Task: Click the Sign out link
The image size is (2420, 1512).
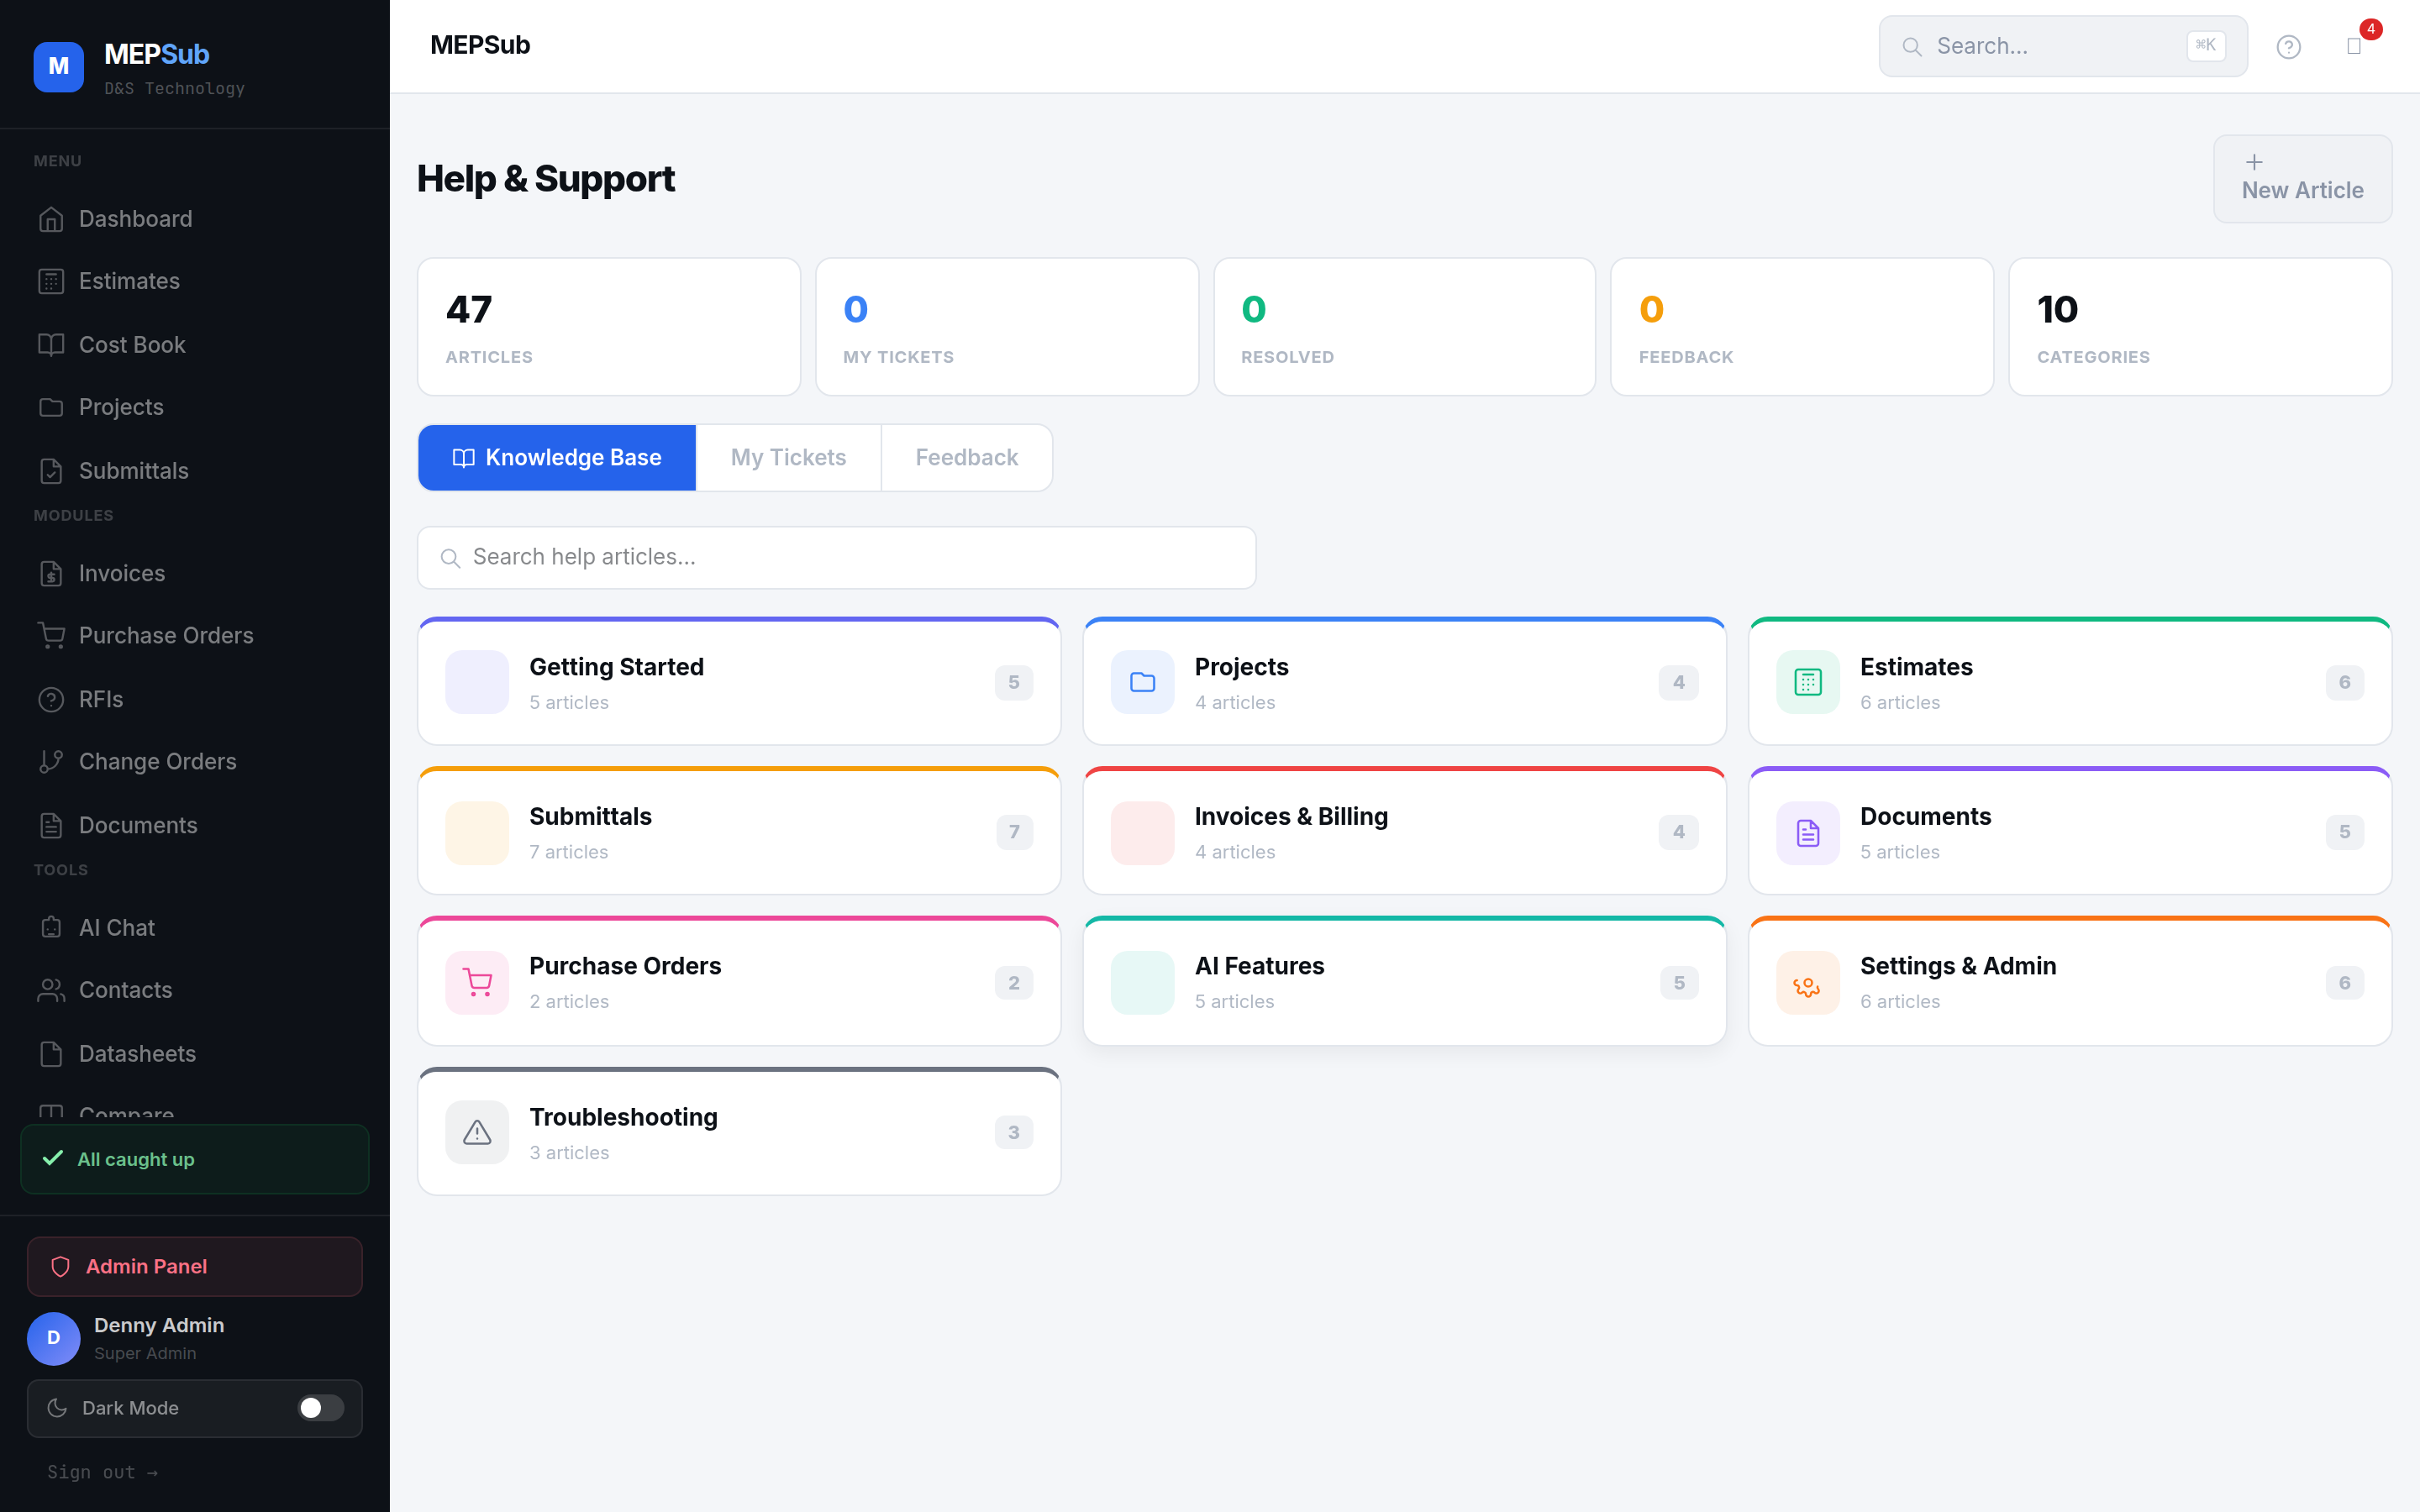Action: coord(103,1471)
